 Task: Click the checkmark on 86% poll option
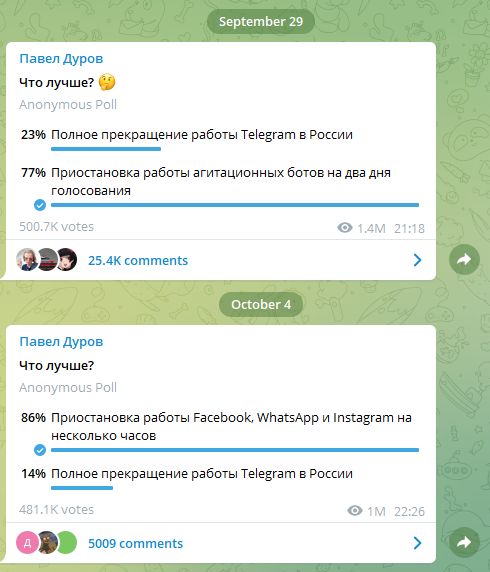coord(40,450)
